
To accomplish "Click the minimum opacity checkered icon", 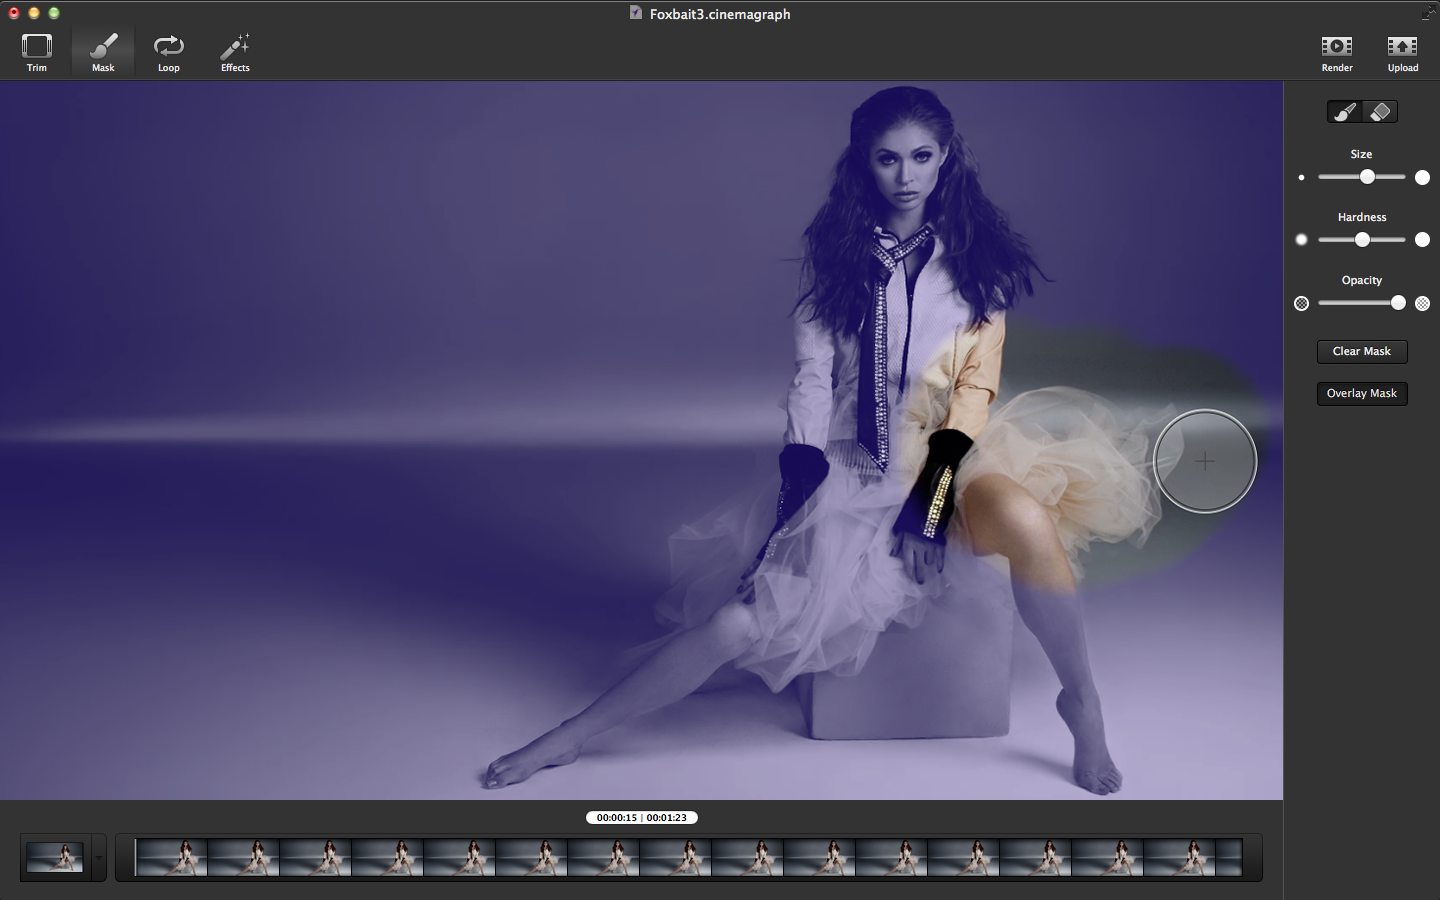I will tap(1301, 304).
